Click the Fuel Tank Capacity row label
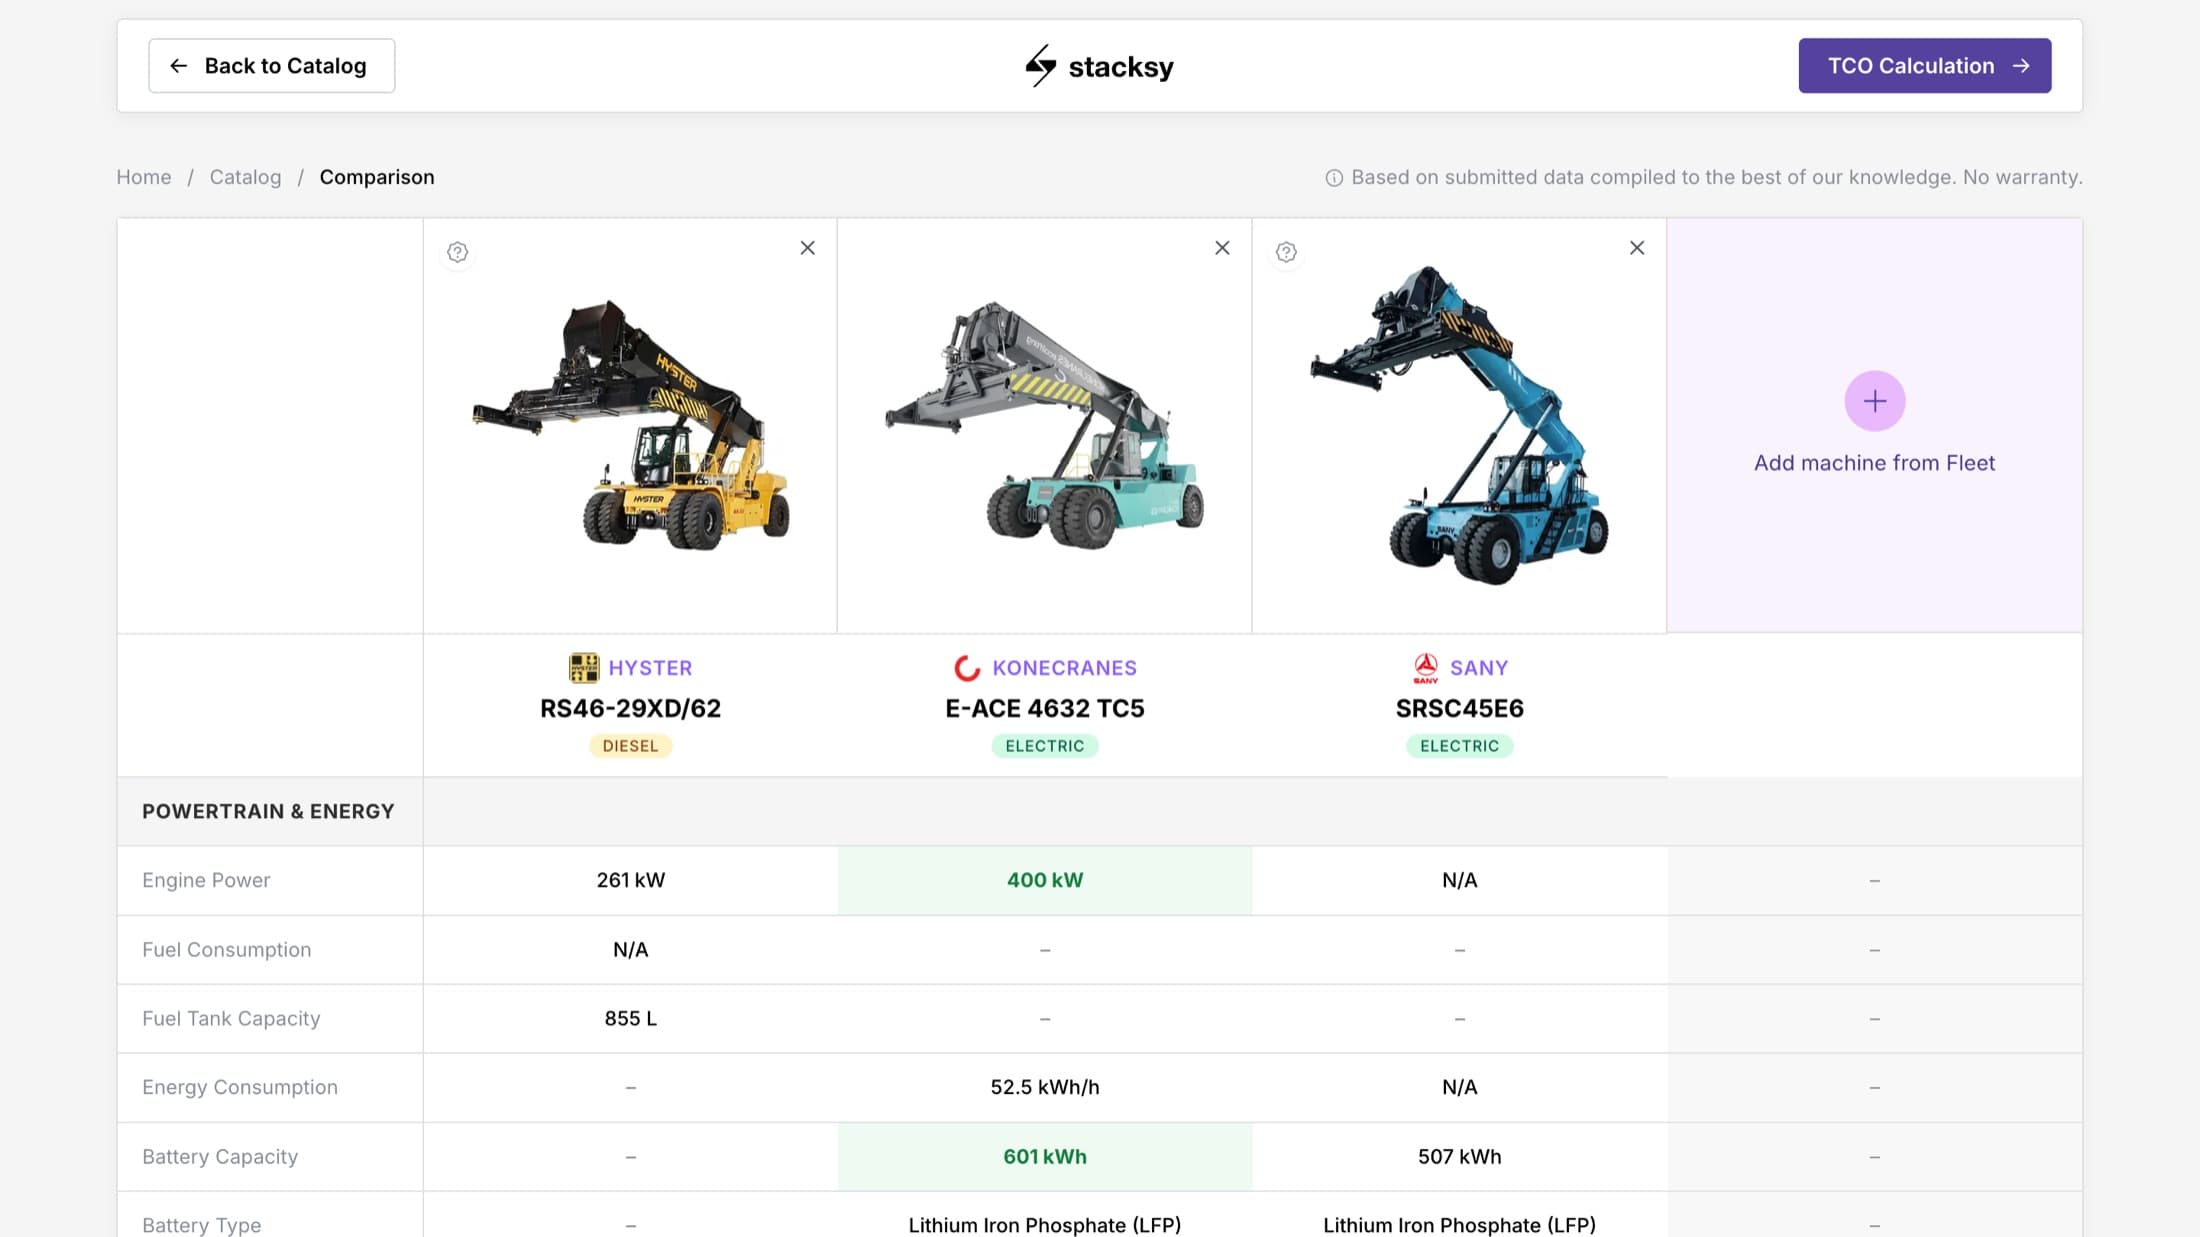 [231, 1018]
